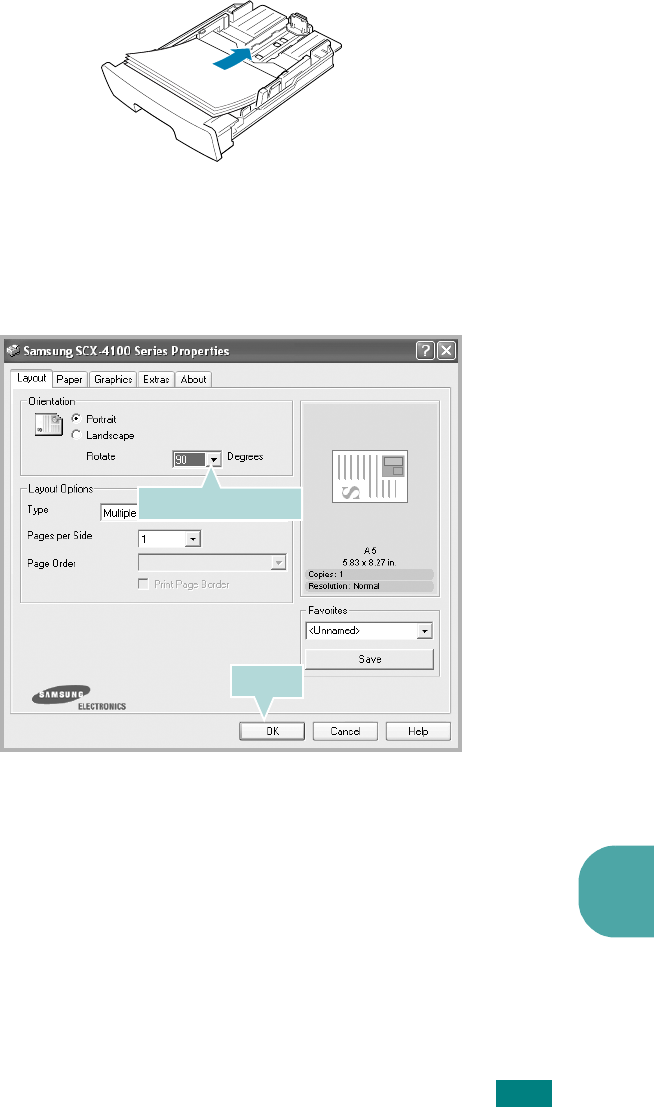Click the orientation preview icon
The width and height of the screenshot is (654, 1107).
(x=49, y=424)
